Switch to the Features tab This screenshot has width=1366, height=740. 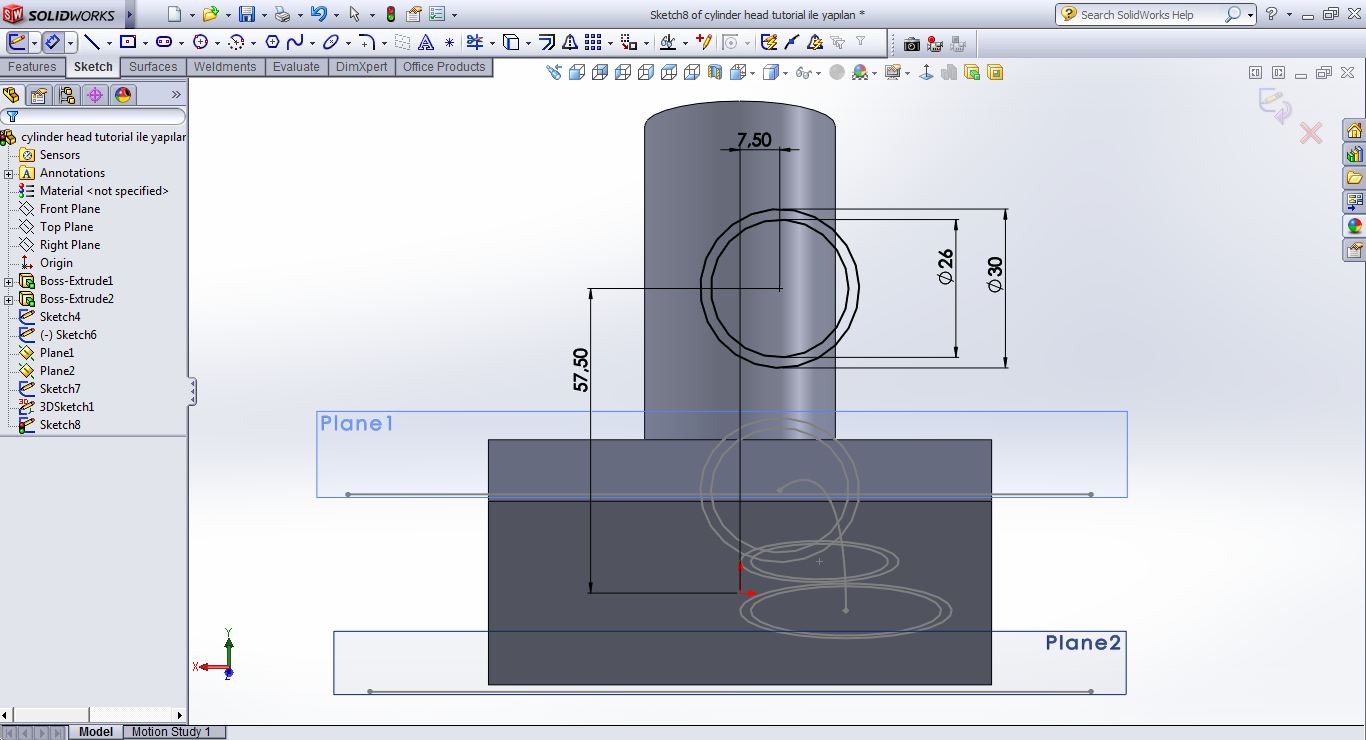(32, 67)
